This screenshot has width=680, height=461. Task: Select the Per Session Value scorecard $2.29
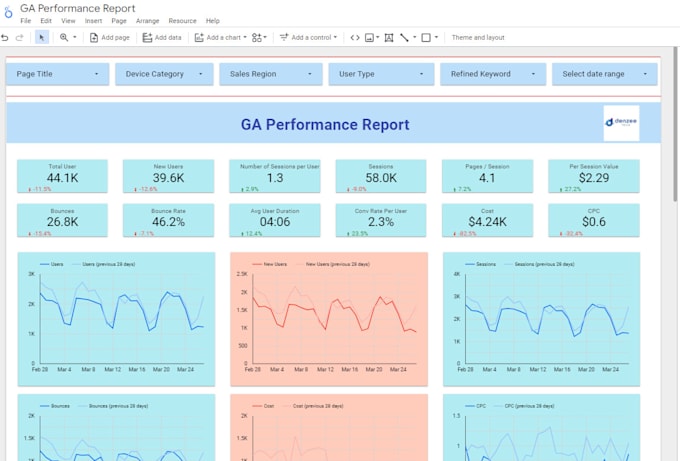594,176
